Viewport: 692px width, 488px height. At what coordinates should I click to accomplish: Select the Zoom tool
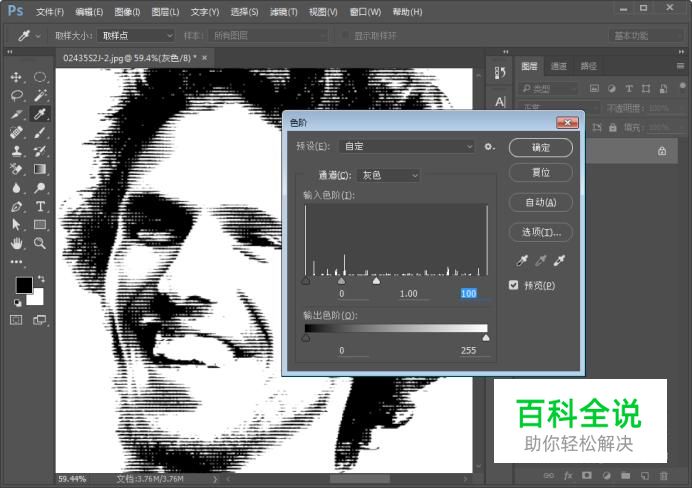40,243
